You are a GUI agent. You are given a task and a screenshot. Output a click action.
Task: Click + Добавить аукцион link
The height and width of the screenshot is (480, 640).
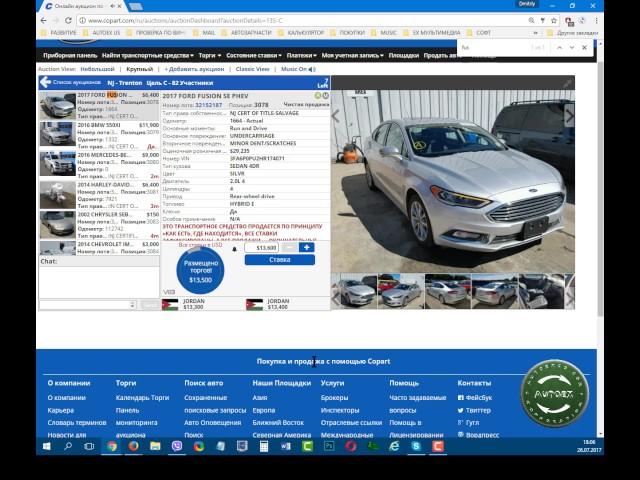pyautogui.click(x=194, y=69)
